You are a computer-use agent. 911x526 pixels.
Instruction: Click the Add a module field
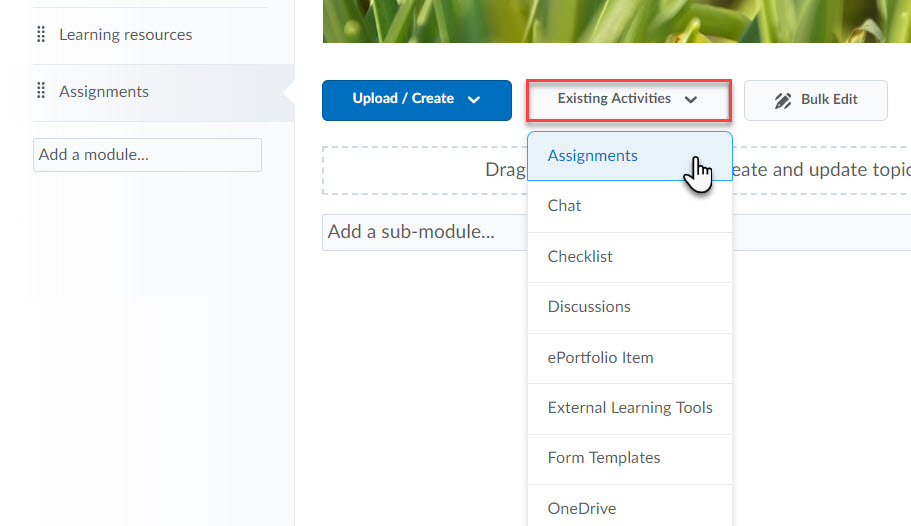pyautogui.click(x=148, y=155)
